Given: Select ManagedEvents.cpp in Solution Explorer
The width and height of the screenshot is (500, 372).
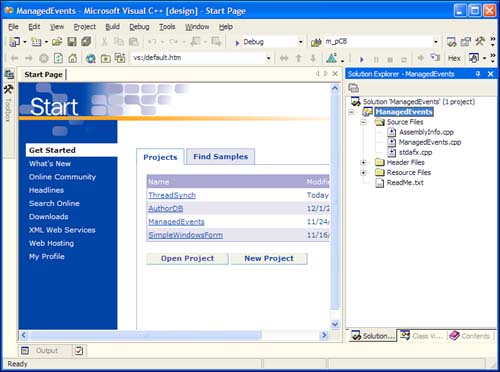Looking at the screenshot, I should [430, 142].
